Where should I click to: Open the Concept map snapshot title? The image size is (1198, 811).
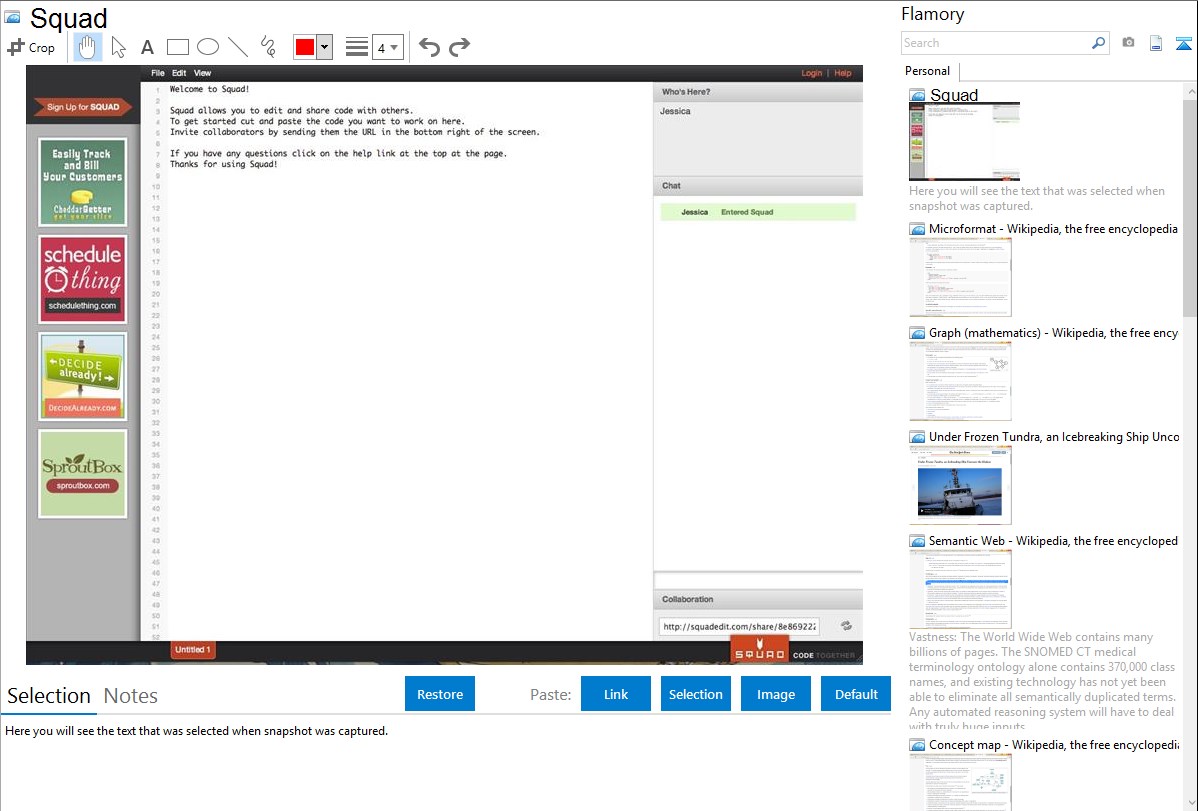point(1053,744)
